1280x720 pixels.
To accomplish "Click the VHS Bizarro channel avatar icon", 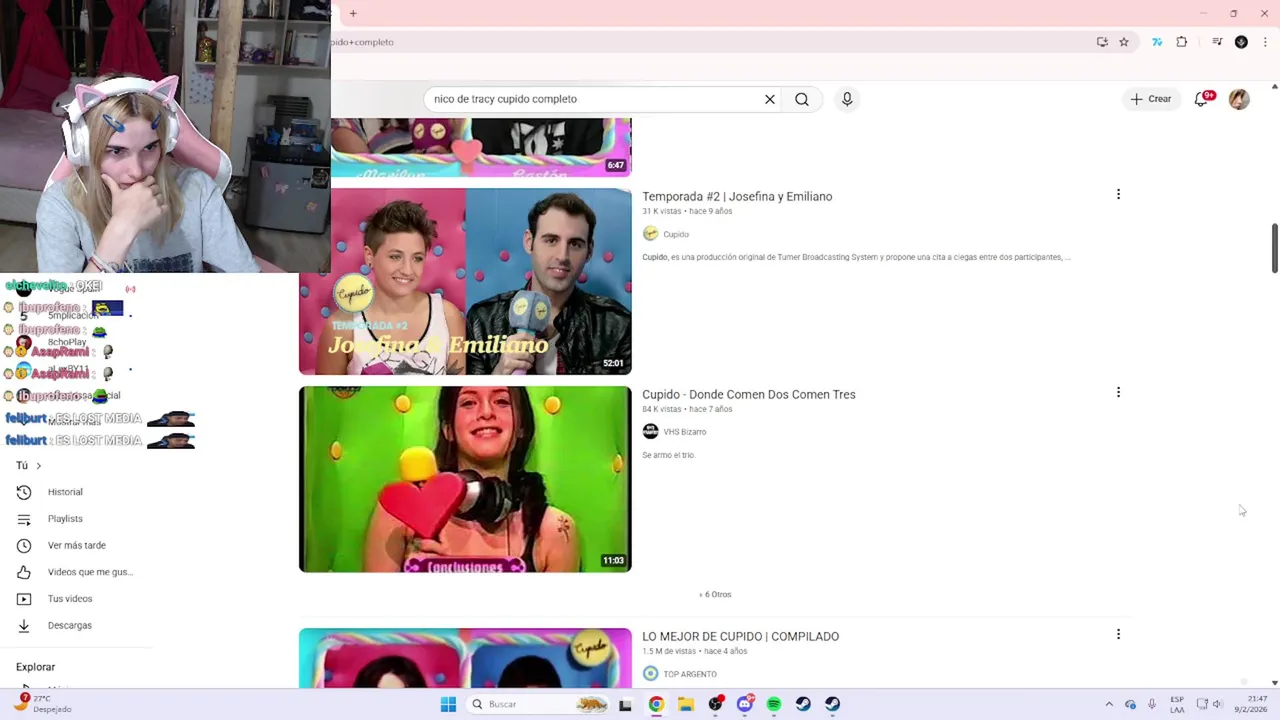I will [x=650, y=432].
